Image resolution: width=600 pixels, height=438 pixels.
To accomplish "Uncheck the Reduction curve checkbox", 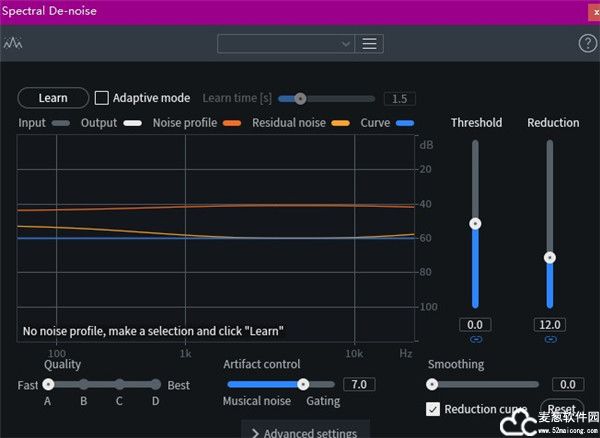I will [x=433, y=409].
